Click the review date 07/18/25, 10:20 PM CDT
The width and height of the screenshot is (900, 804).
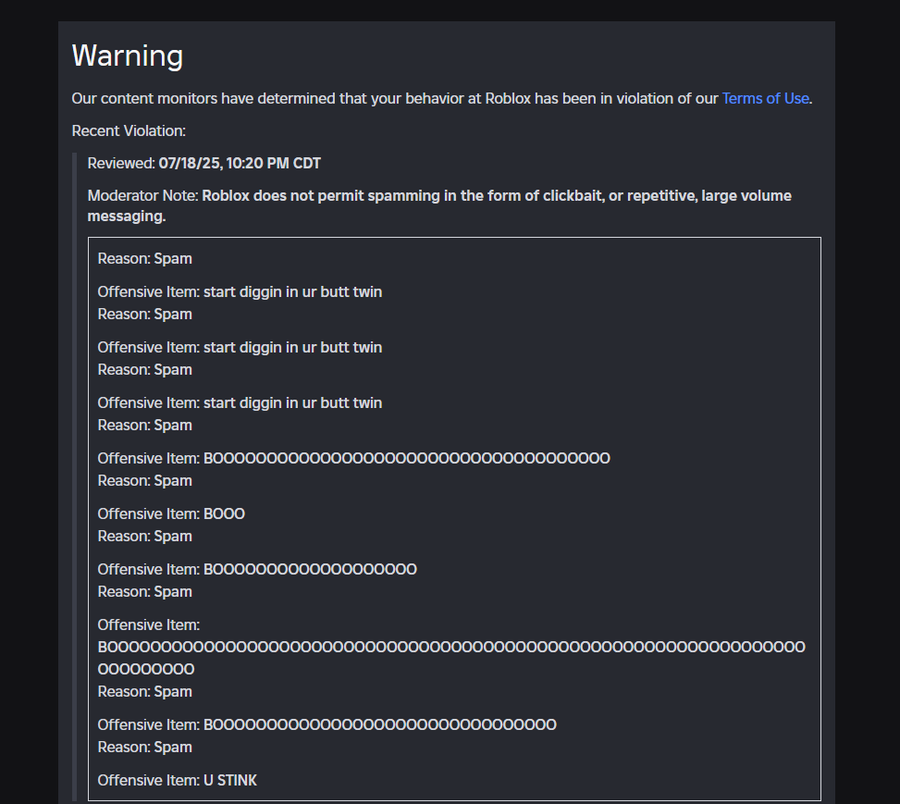point(239,163)
